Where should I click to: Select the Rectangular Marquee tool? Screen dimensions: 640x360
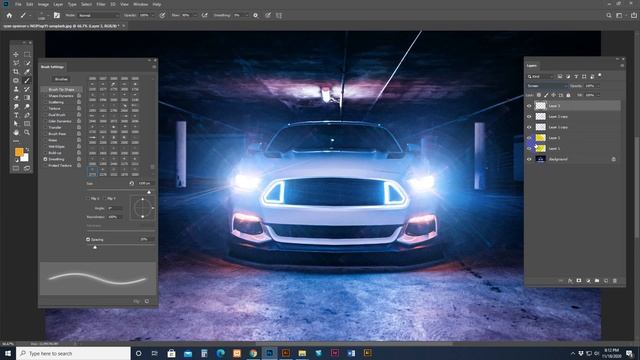click(x=27, y=54)
